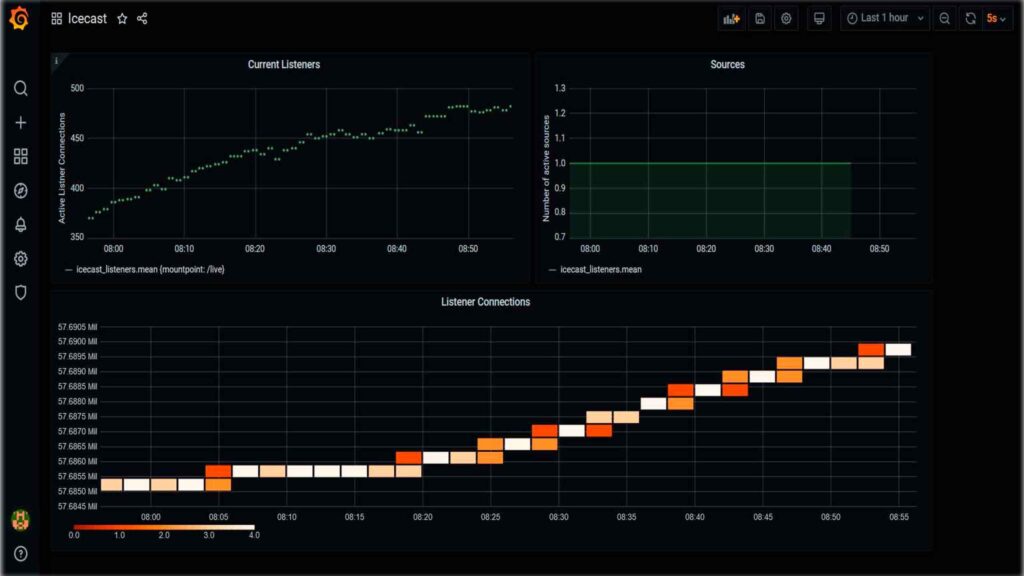Click the Add panel icon

click(731, 19)
